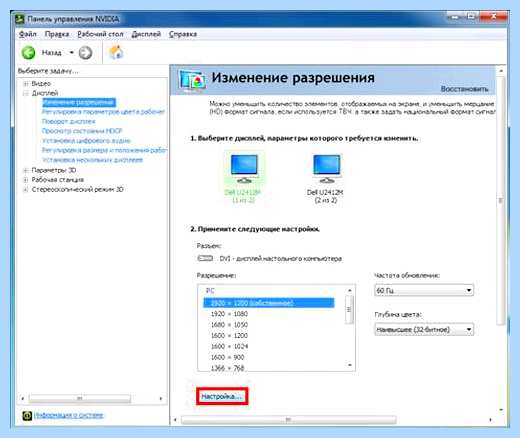Open Поворот дисплея task
This screenshot has height=438, width=520.
point(69,121)
